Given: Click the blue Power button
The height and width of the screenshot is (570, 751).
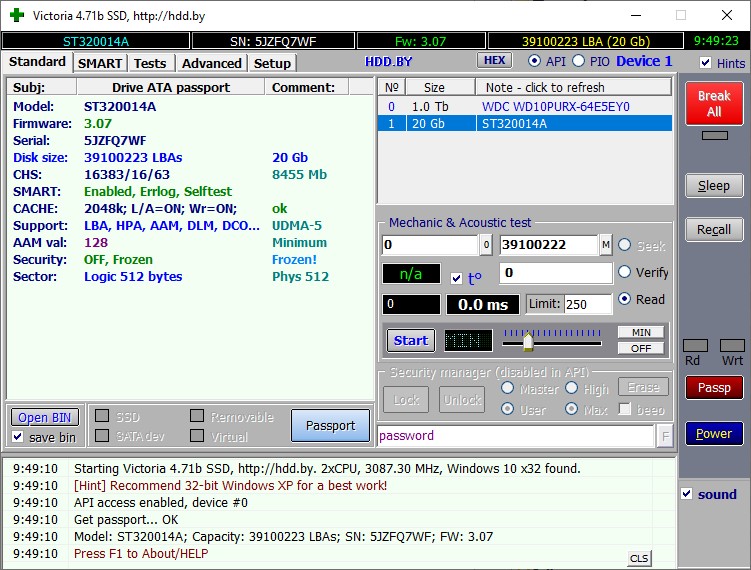Looking at the screenshot, I should point(714,434).
